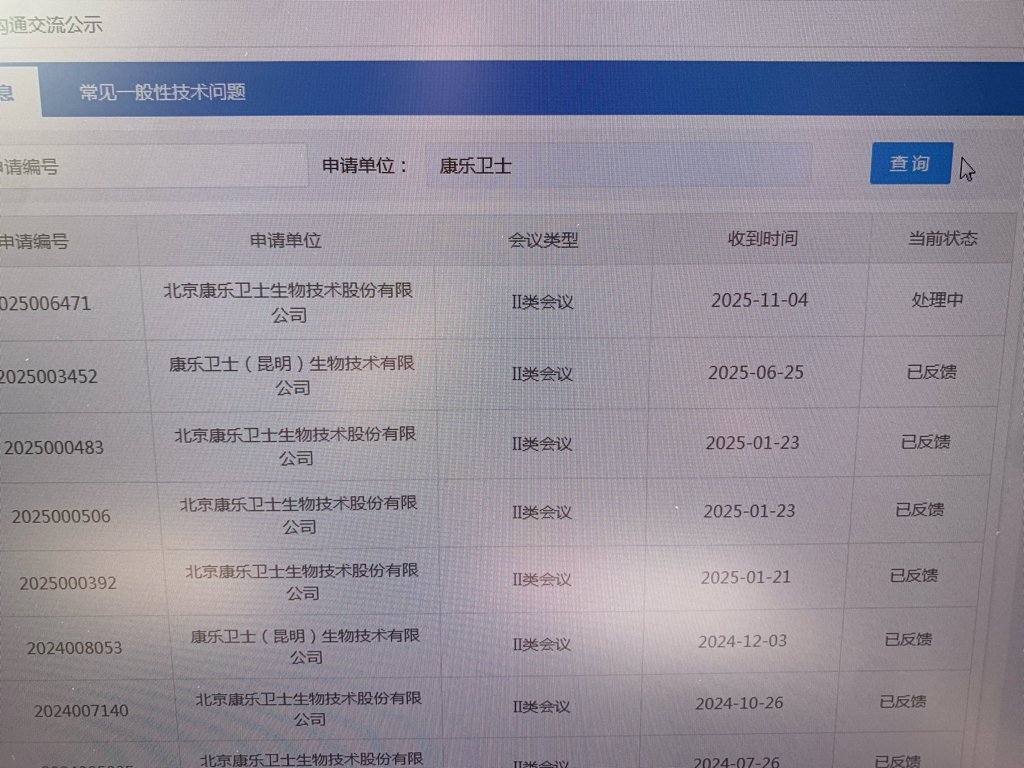Select the 收到时间 column header

click(x=763, y=238)
